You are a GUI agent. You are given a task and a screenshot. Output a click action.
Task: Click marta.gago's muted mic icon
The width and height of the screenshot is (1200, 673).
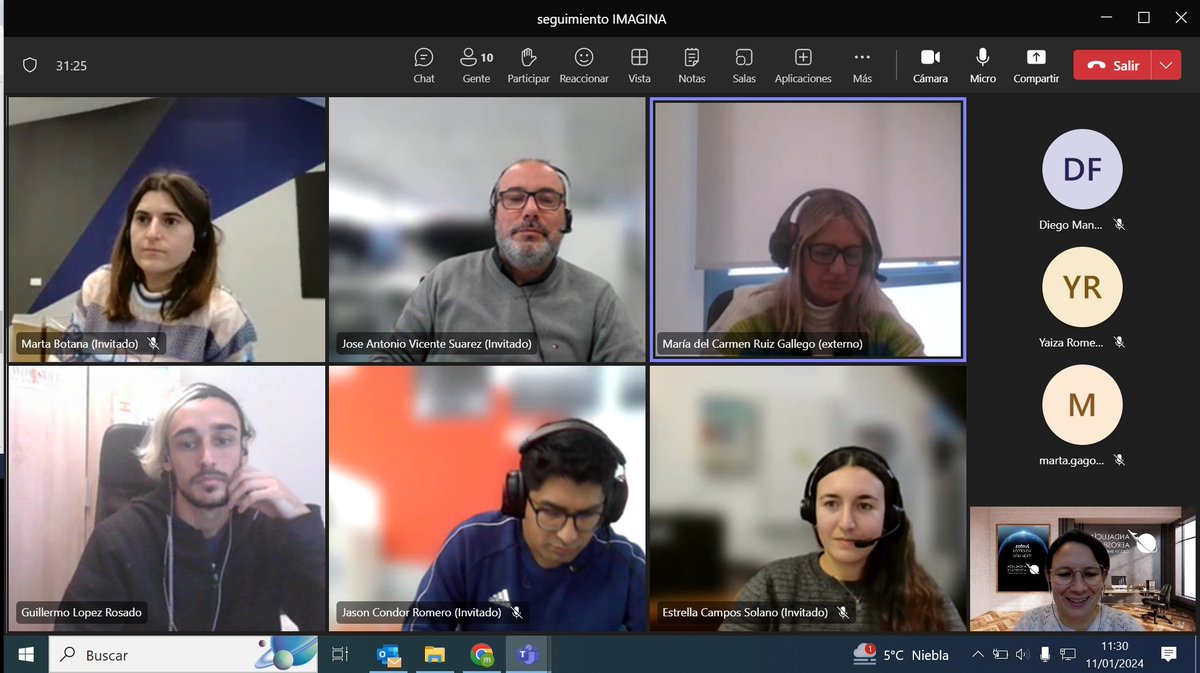[1119, 460]
